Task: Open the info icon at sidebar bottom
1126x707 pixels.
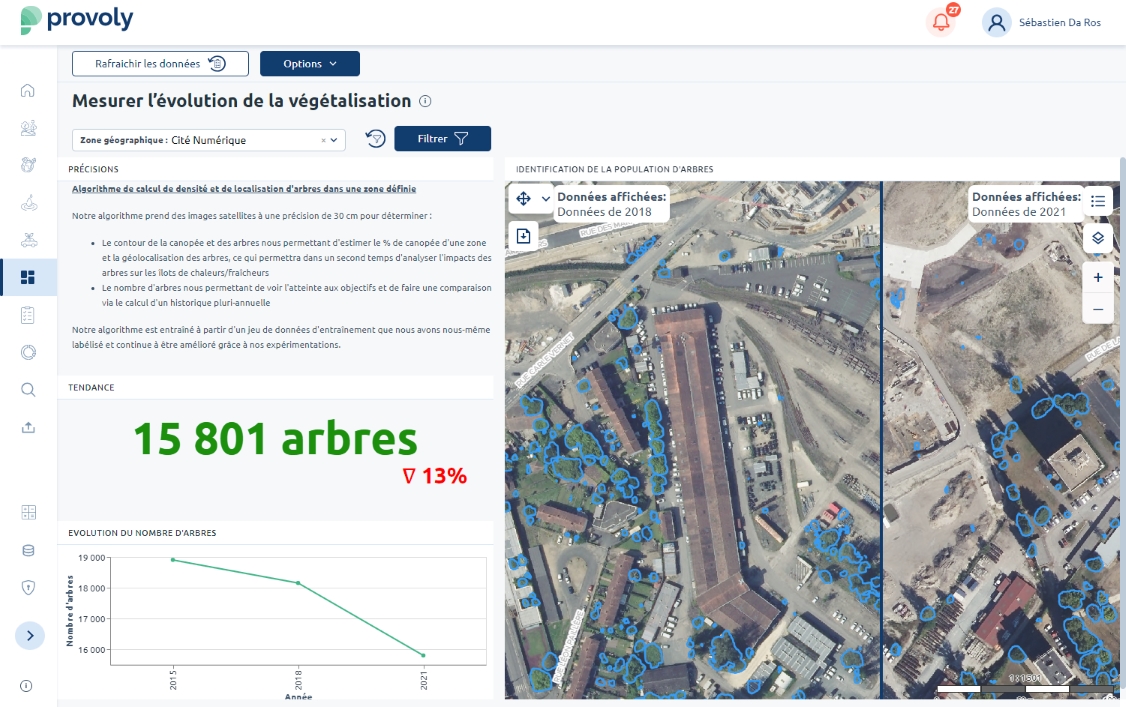Action: coord(27,686)
